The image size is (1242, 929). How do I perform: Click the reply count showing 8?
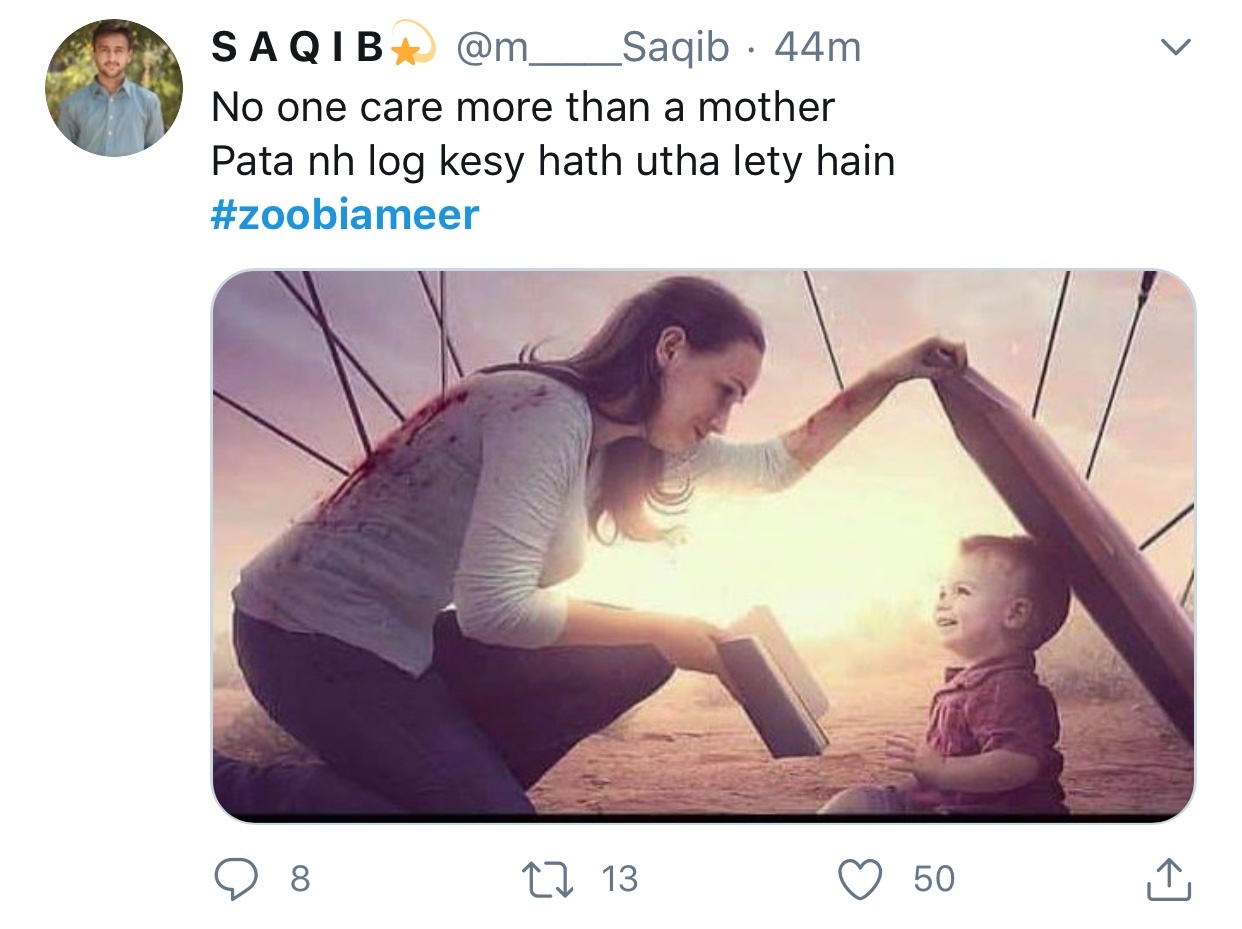point(299,879)
